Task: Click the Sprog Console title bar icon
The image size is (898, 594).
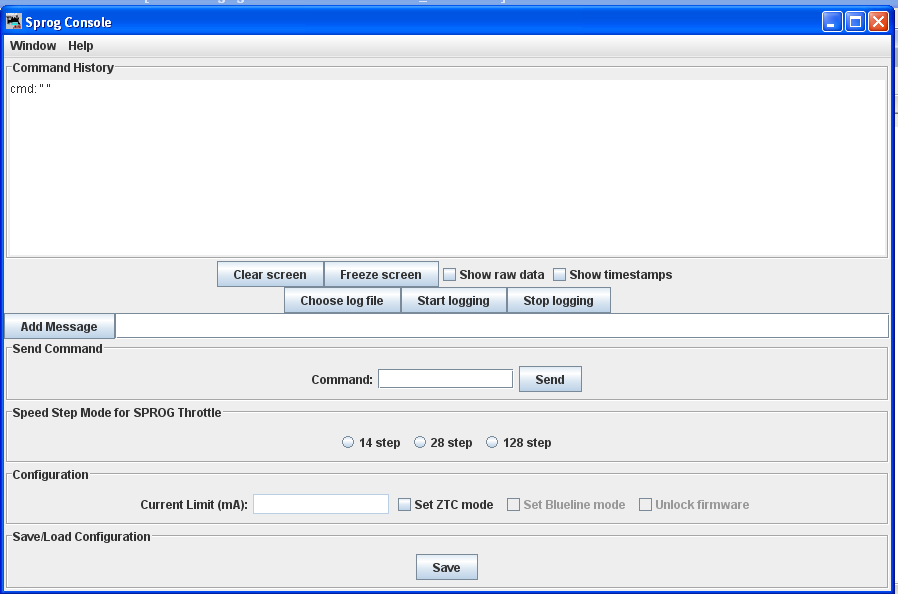Action: coord(14,22)
